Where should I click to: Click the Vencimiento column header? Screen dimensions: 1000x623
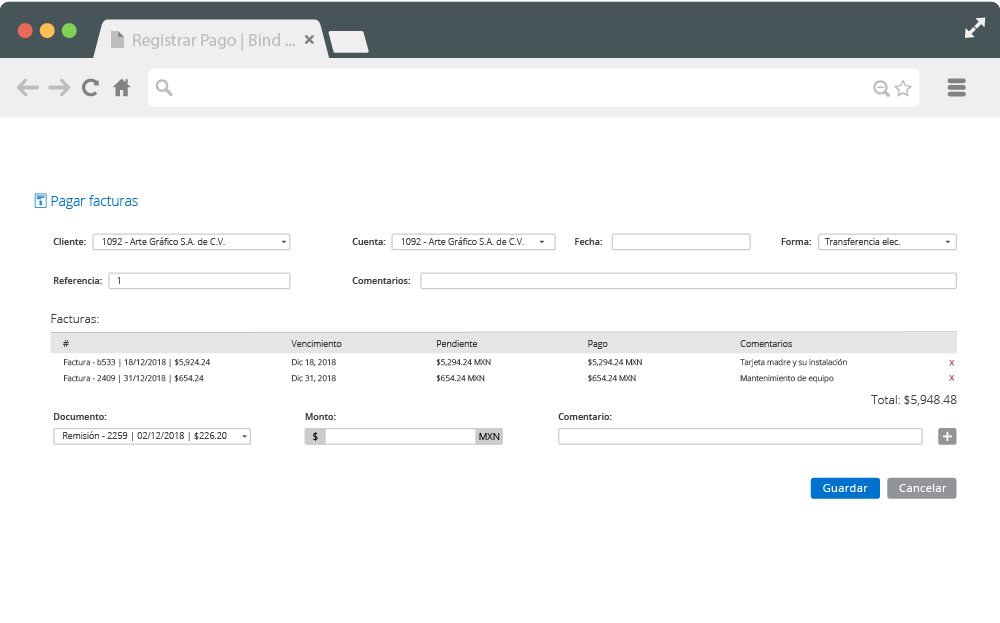316,344
